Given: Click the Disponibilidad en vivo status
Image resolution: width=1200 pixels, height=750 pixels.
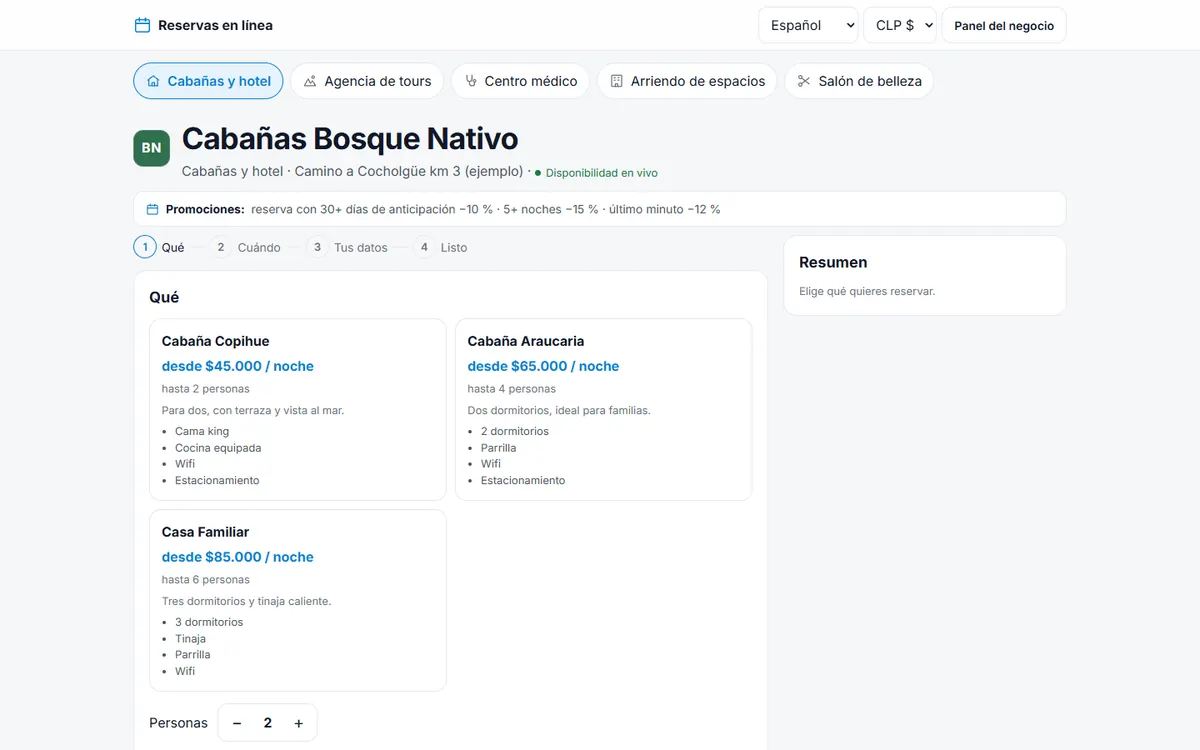Looking at the screenshot, I should click(596, 173).
